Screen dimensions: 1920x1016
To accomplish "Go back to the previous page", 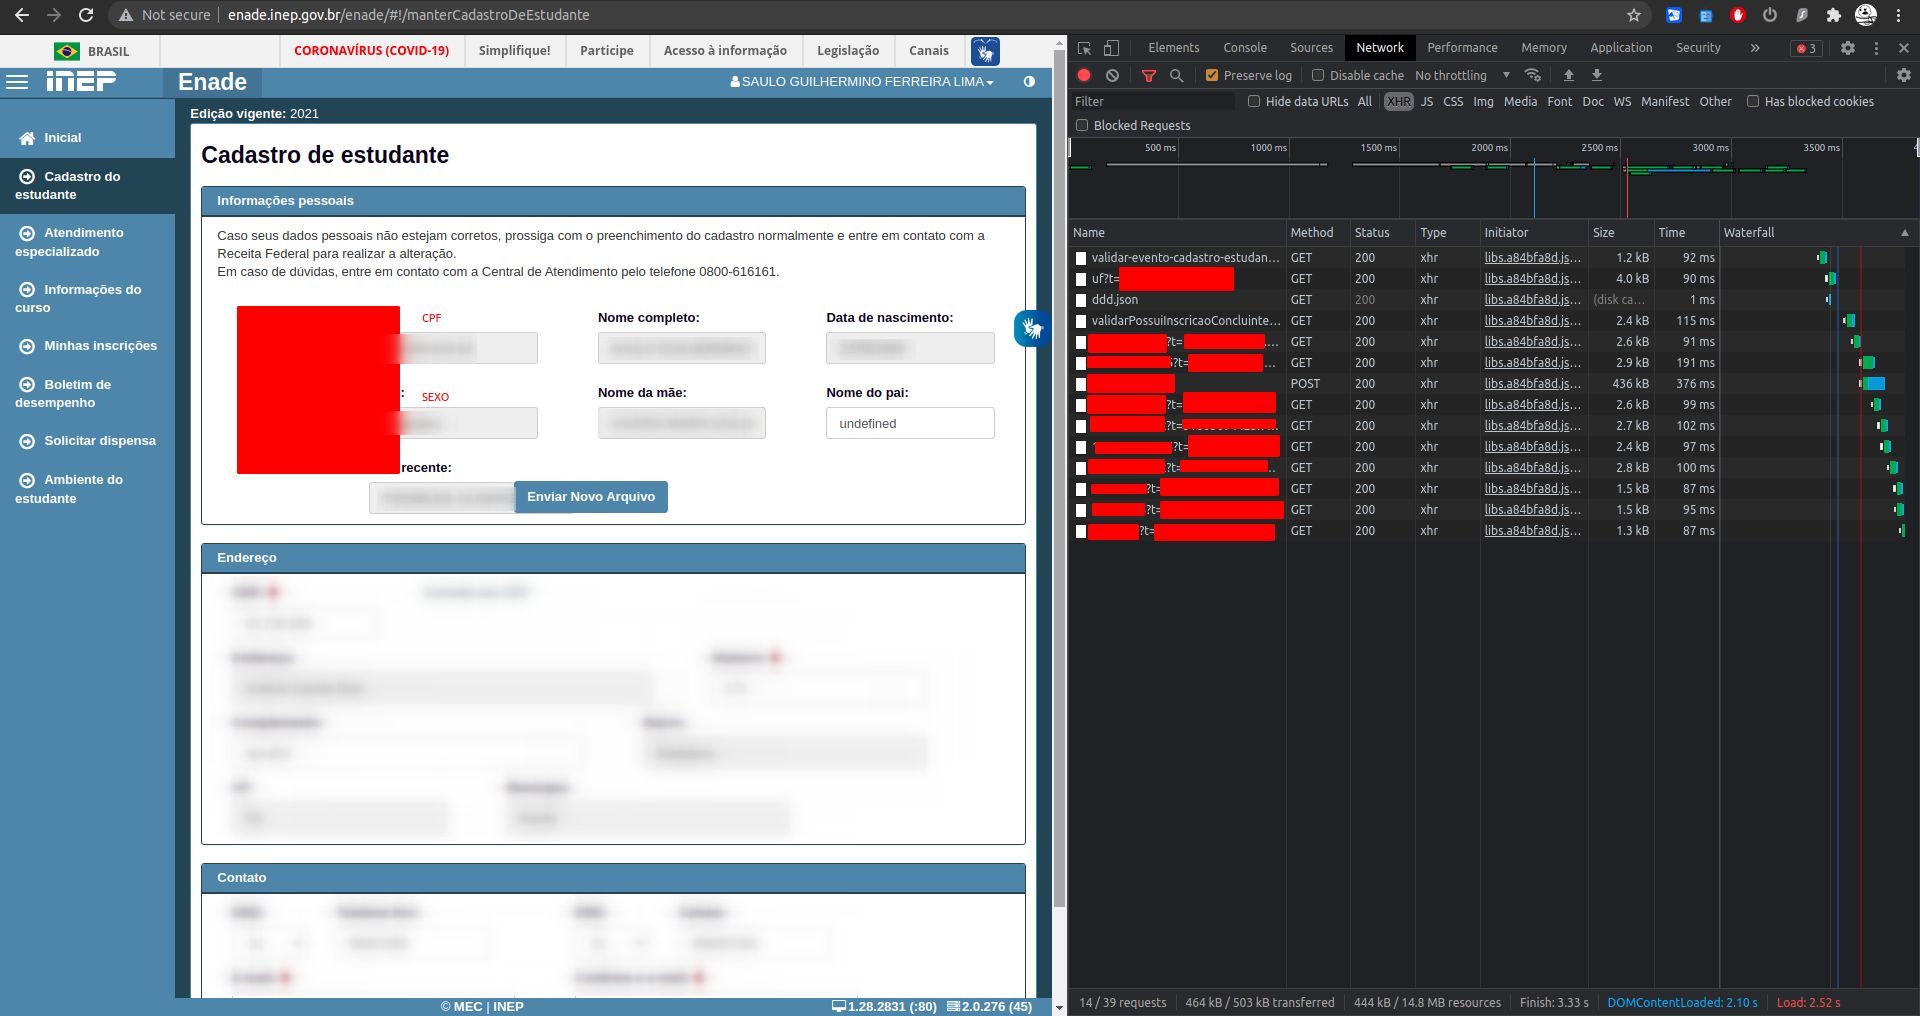I will [22, 15].
